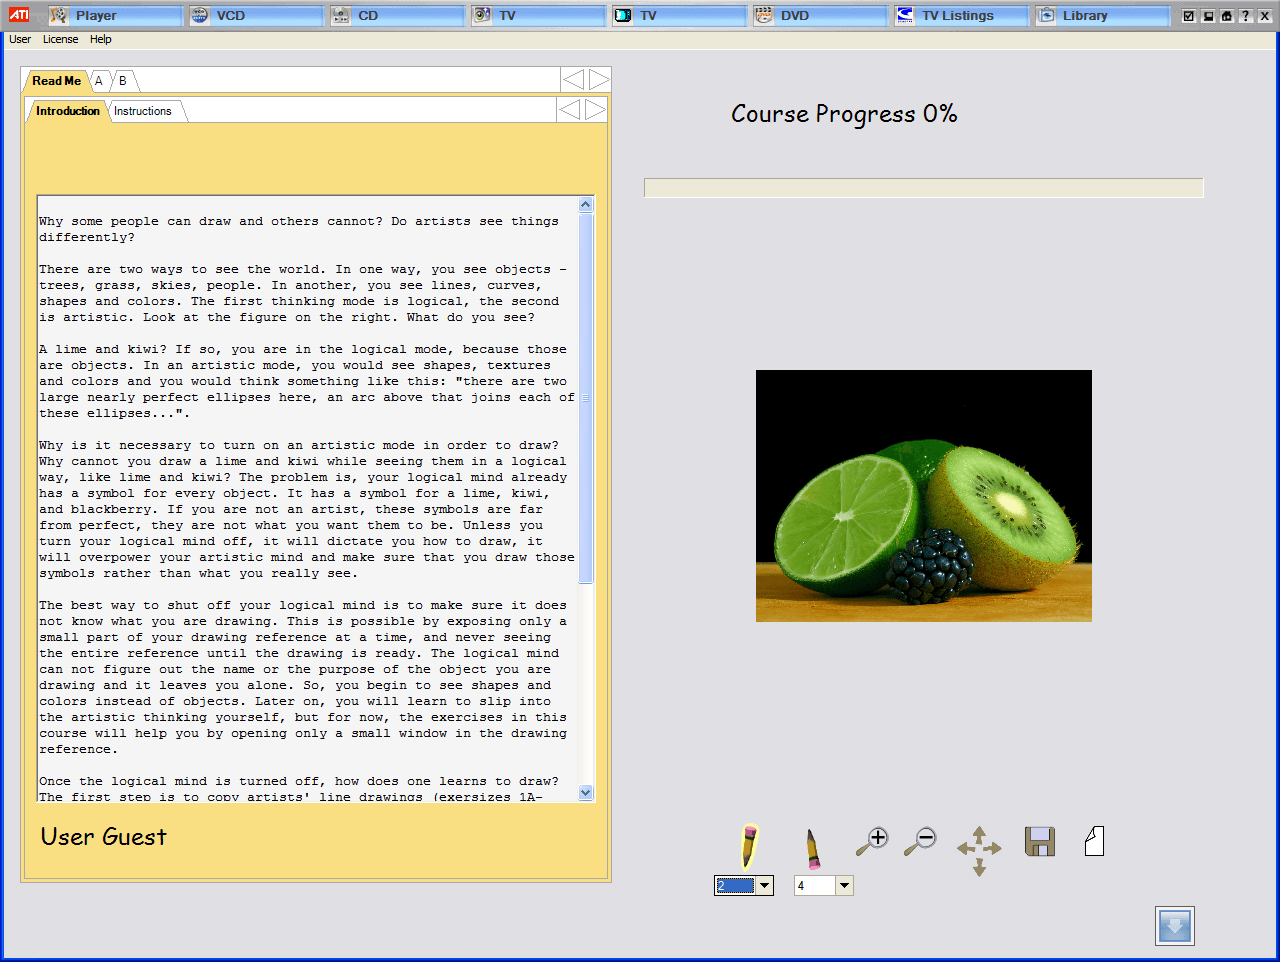Launch the DVD module
Screen dimensions: 1280x962
pyautogui.click(x=820, y=15)
